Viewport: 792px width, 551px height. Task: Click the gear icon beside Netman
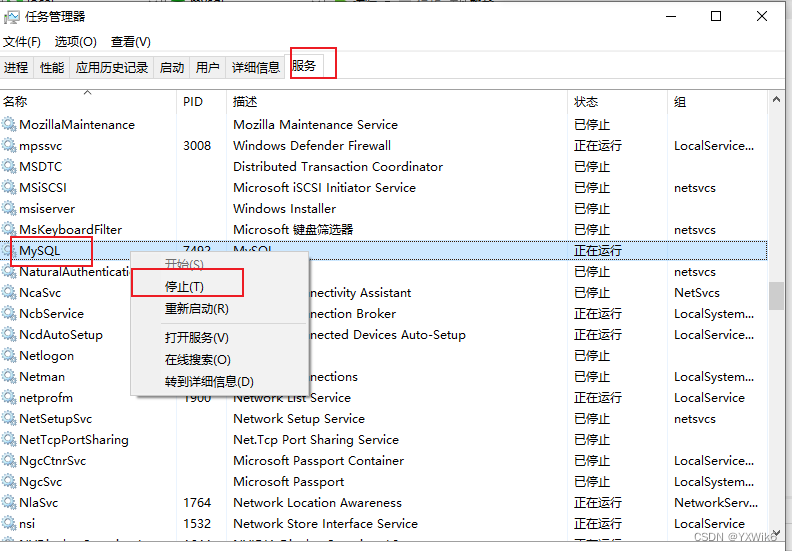9,377
